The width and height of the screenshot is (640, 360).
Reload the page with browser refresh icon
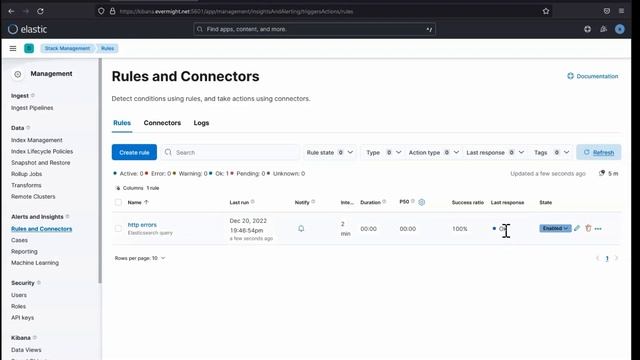click(x=40, y=11)
